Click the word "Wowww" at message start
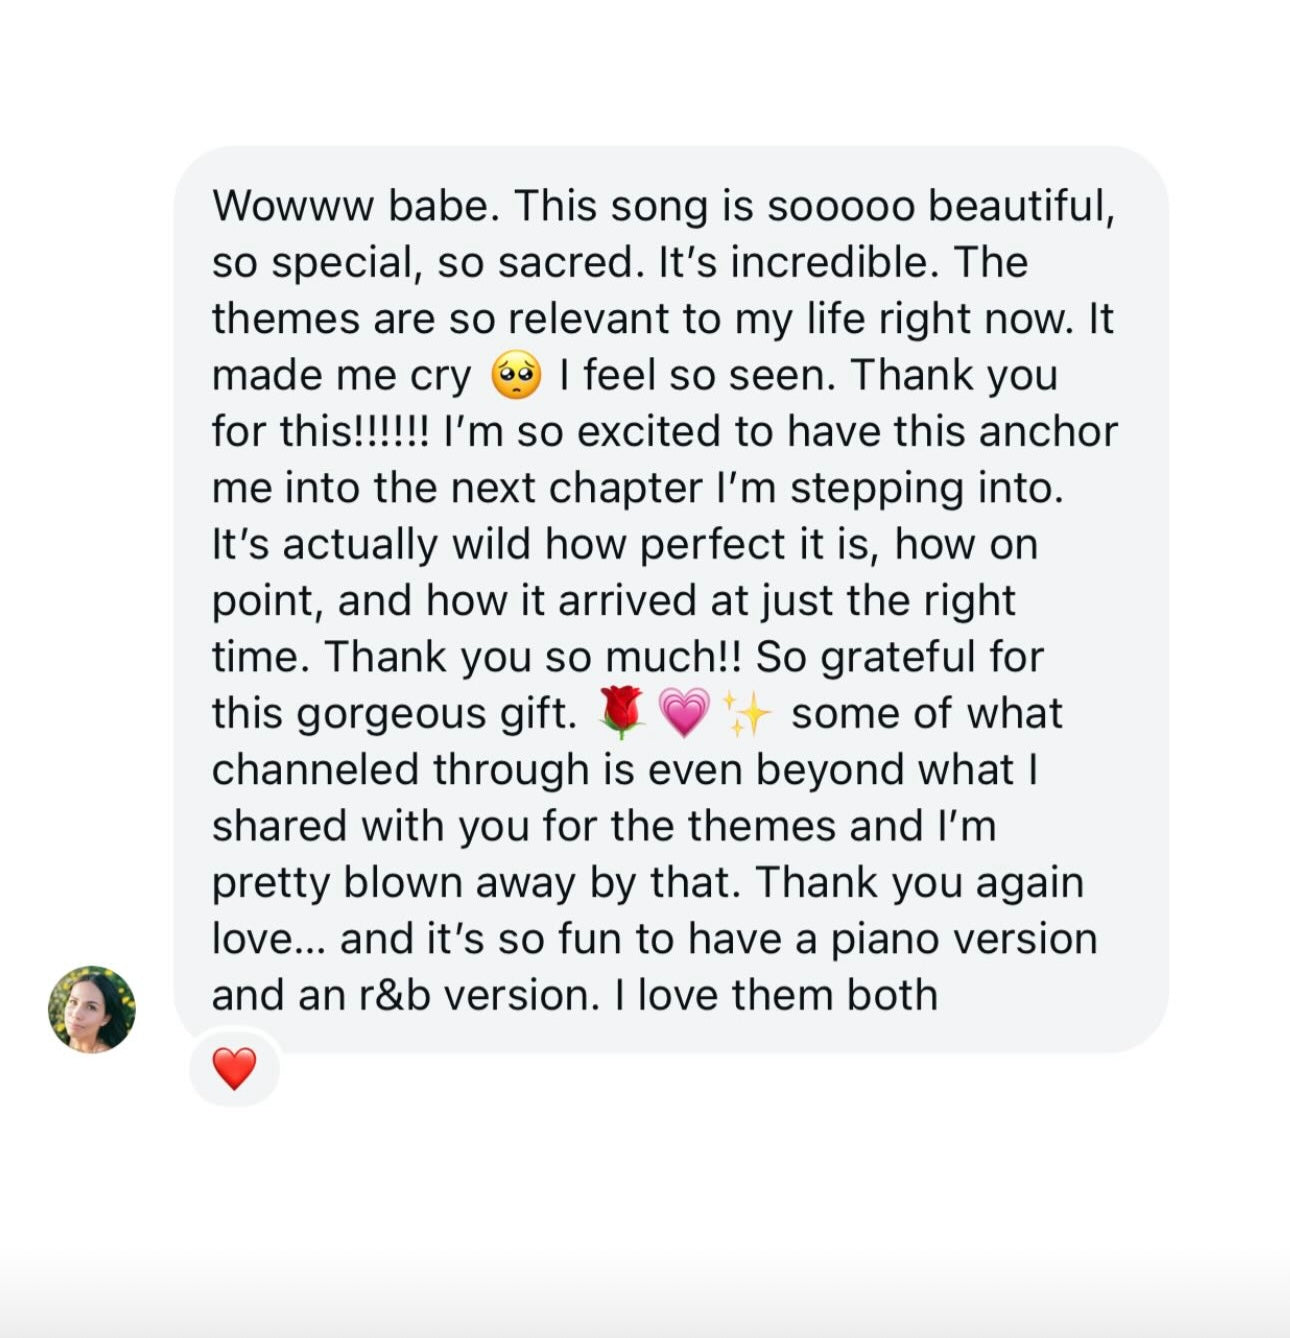This screenshot has width=1290, height=1338. 293,206
